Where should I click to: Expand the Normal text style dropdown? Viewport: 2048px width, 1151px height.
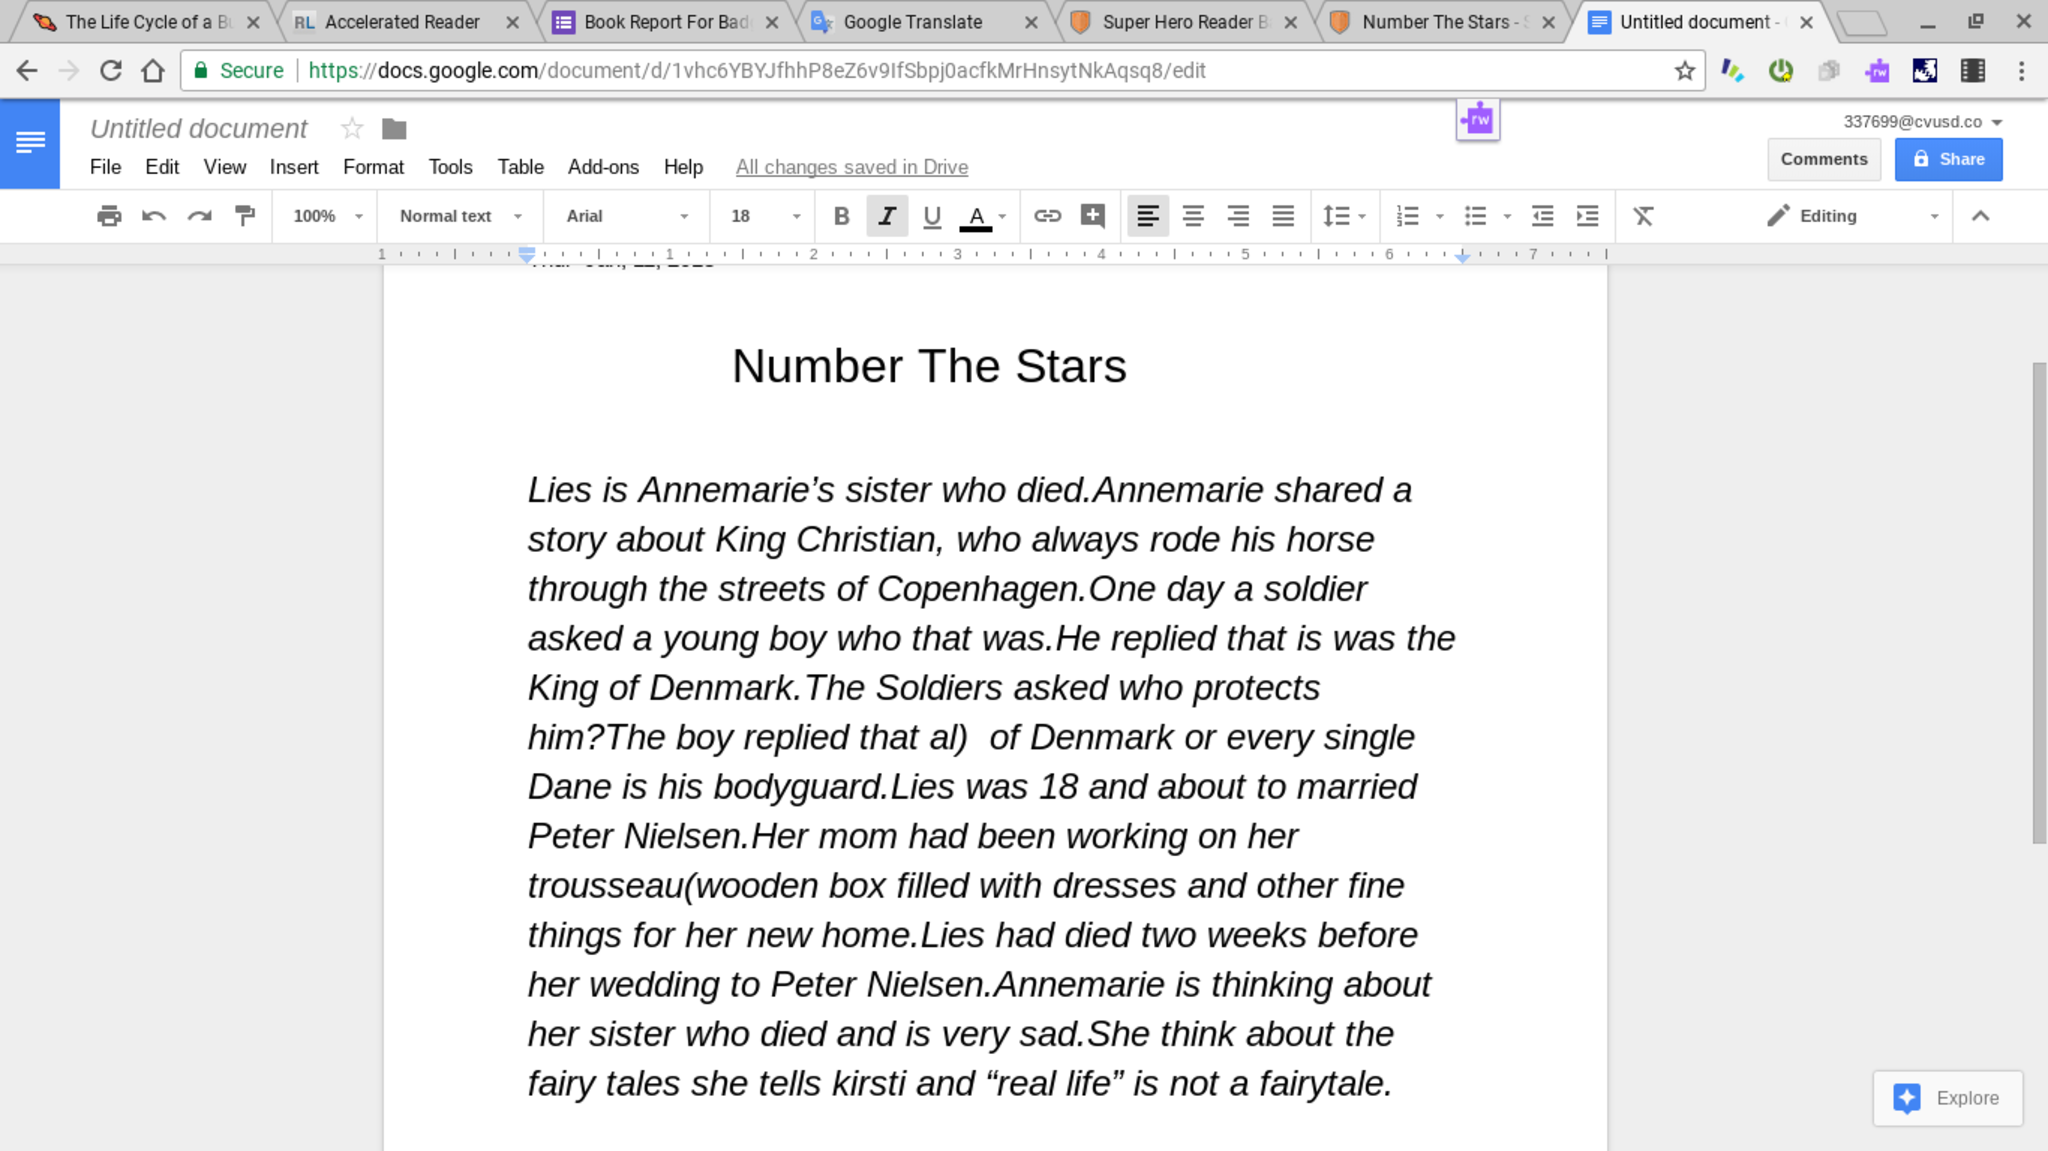[460, 216]
